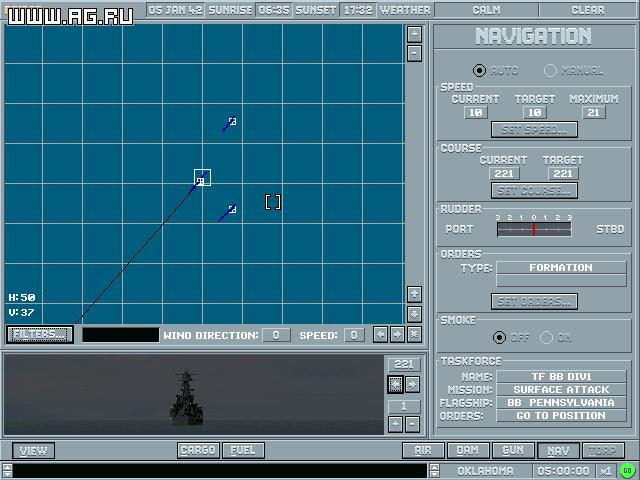Click the battleship in the view window
This screenshot has width=640, height=480.
187,398
